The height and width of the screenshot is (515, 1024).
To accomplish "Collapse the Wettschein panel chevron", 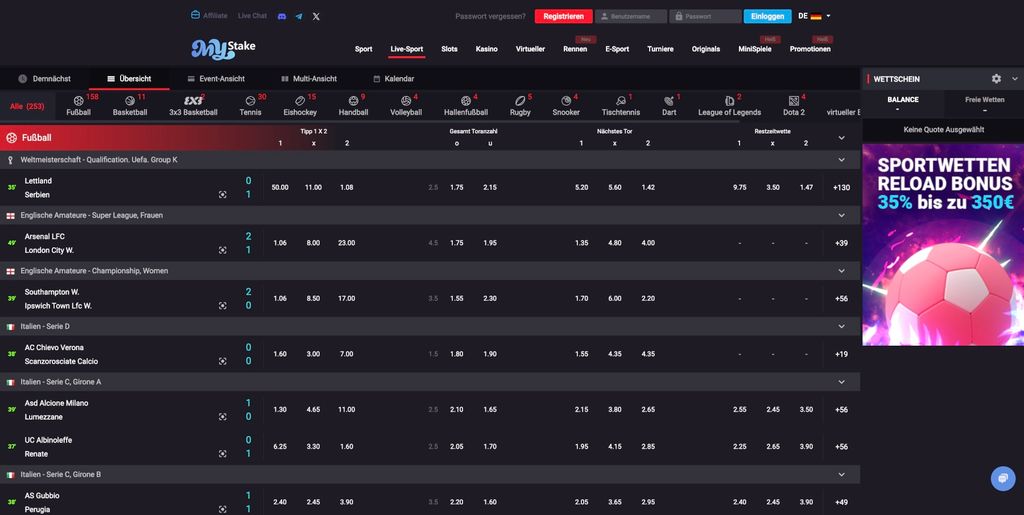I will [1015, 78].
